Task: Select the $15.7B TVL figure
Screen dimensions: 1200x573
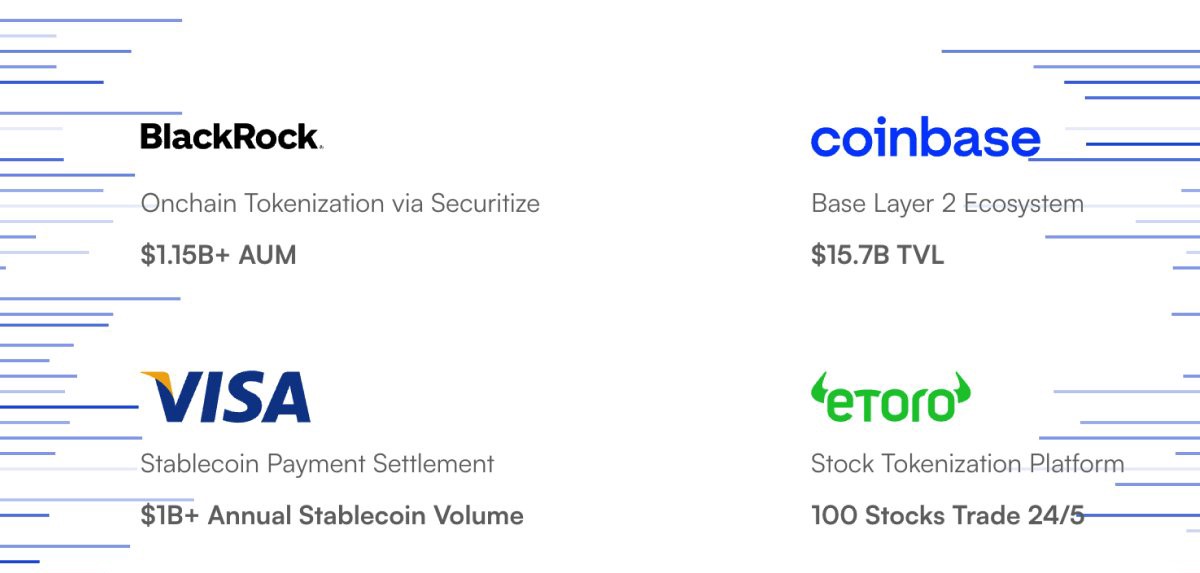Action: 877,255
